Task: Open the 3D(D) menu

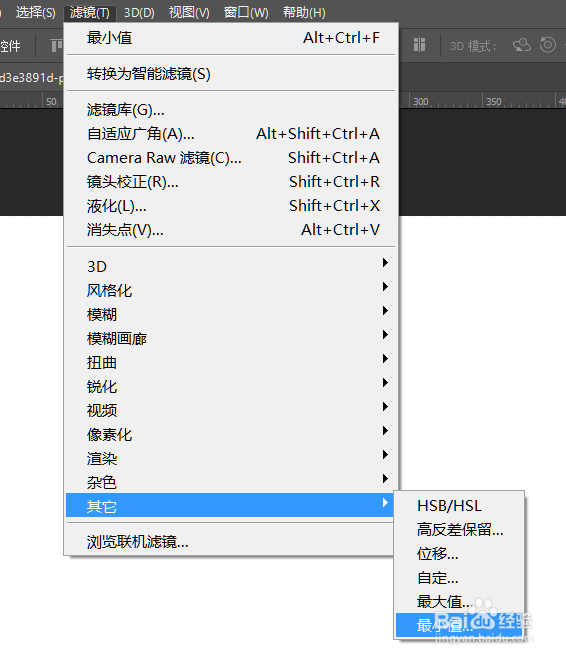Action: pyautogui.click(x=139, y=12)
